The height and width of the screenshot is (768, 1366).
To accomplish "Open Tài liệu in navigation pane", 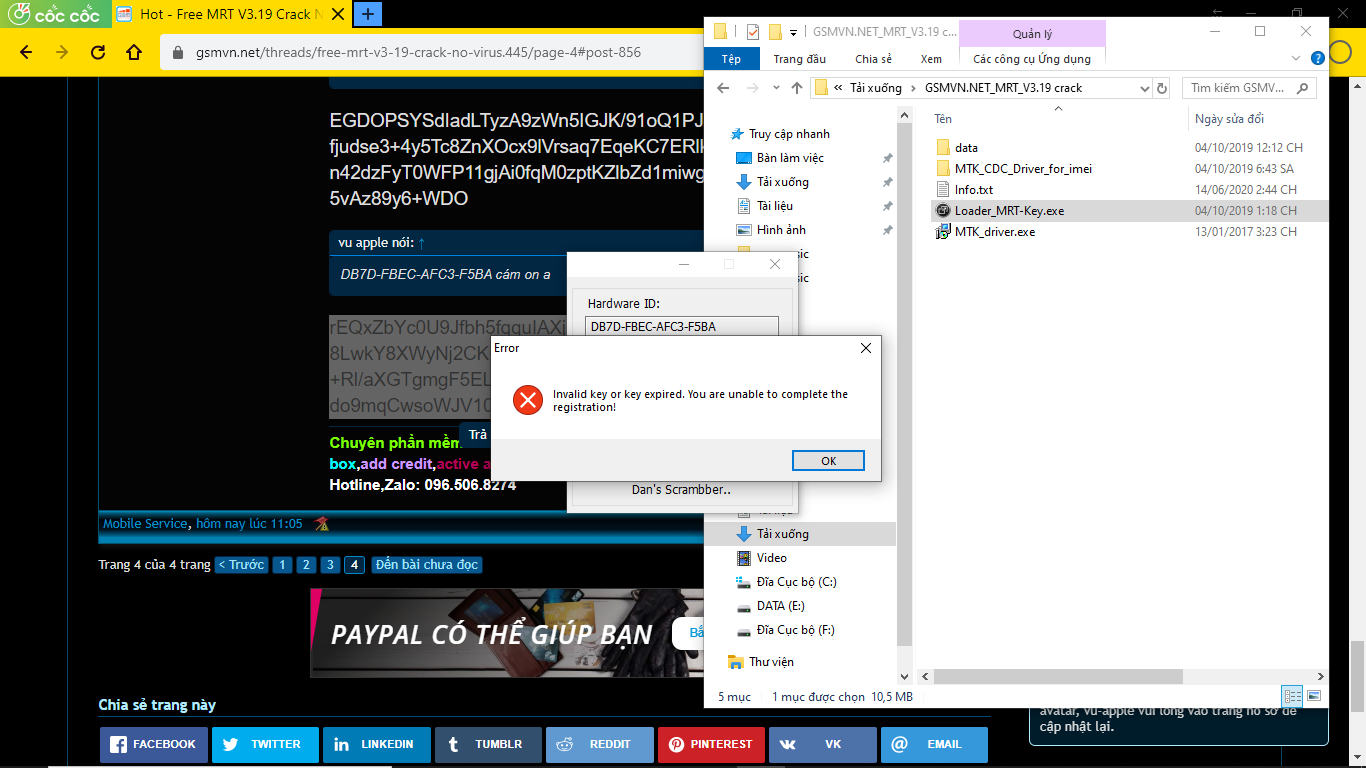I will pos(775,206).
